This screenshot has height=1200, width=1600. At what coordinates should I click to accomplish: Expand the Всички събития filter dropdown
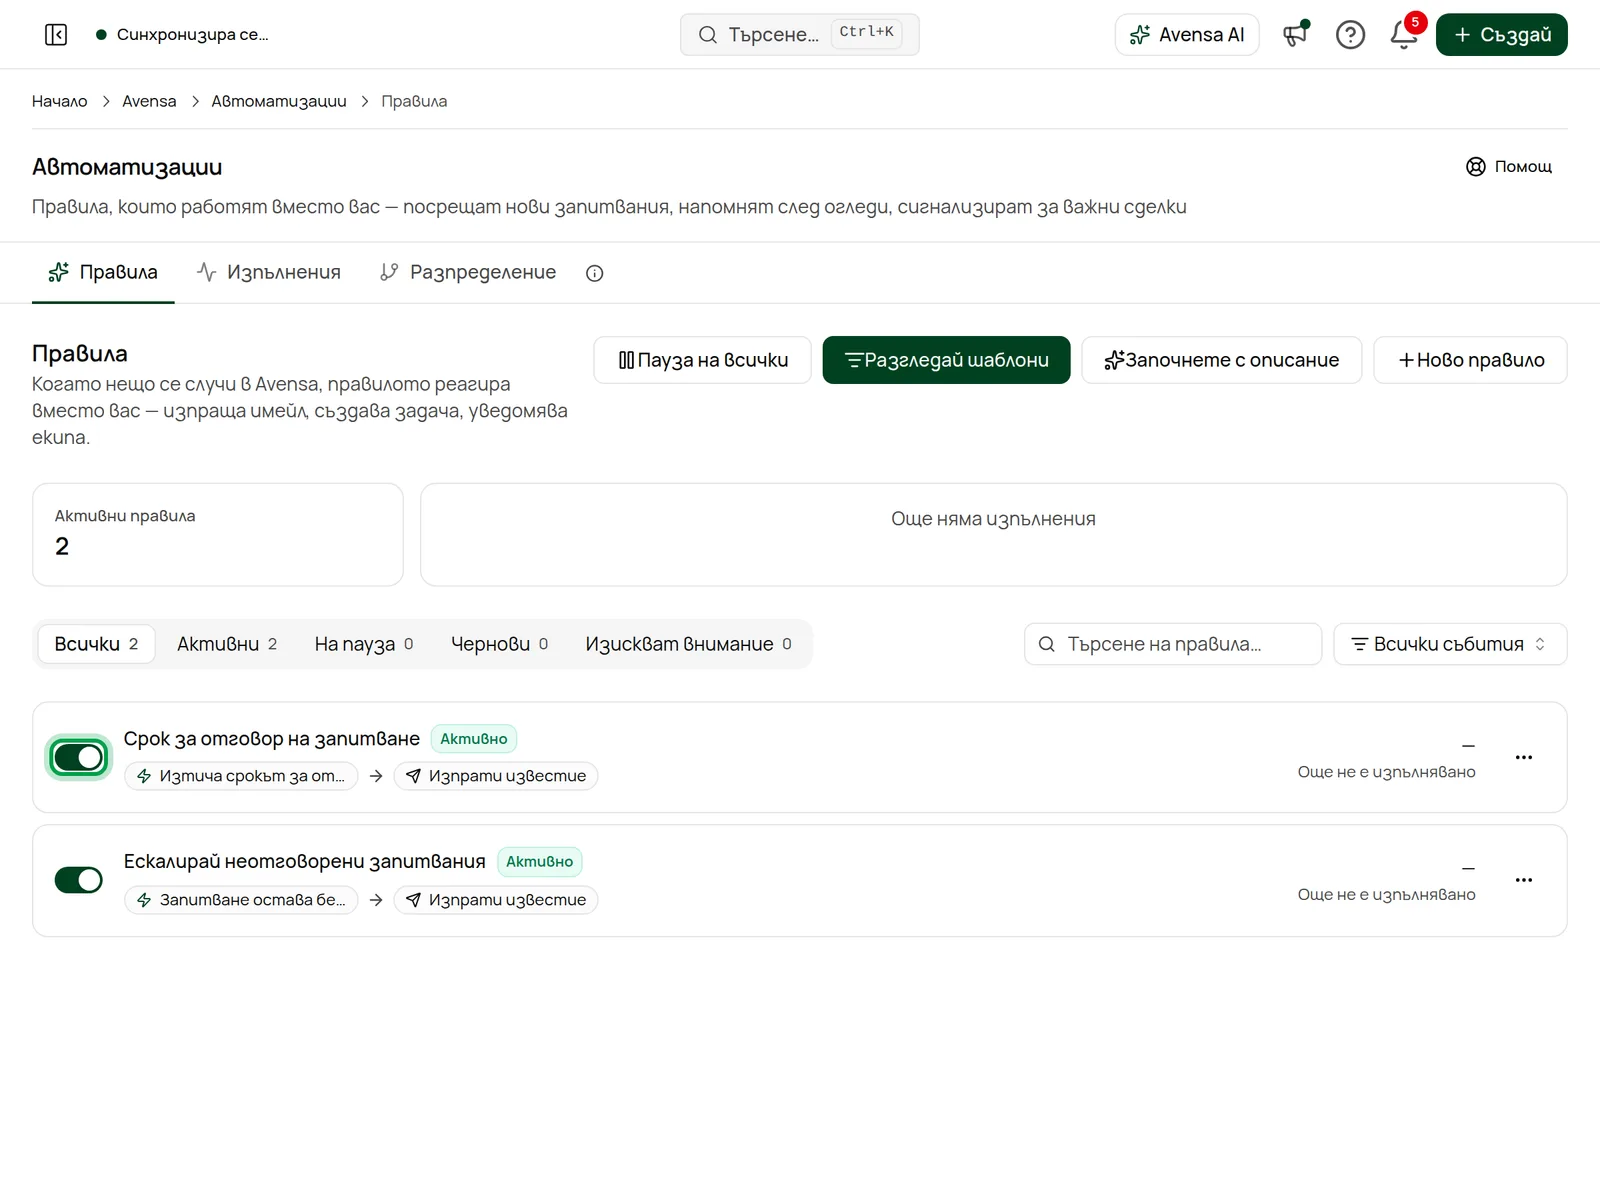(1450, 644)
